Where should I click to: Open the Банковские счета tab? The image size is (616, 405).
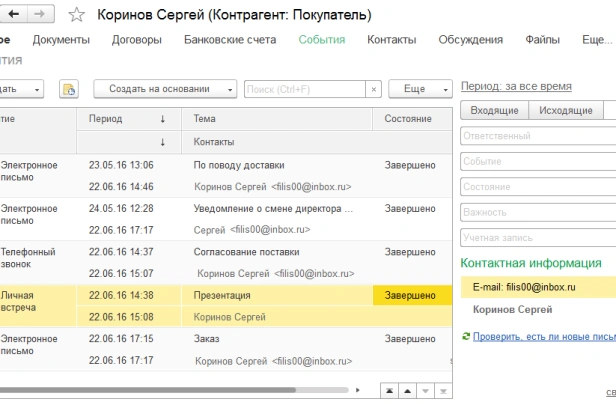coord(230,40)
